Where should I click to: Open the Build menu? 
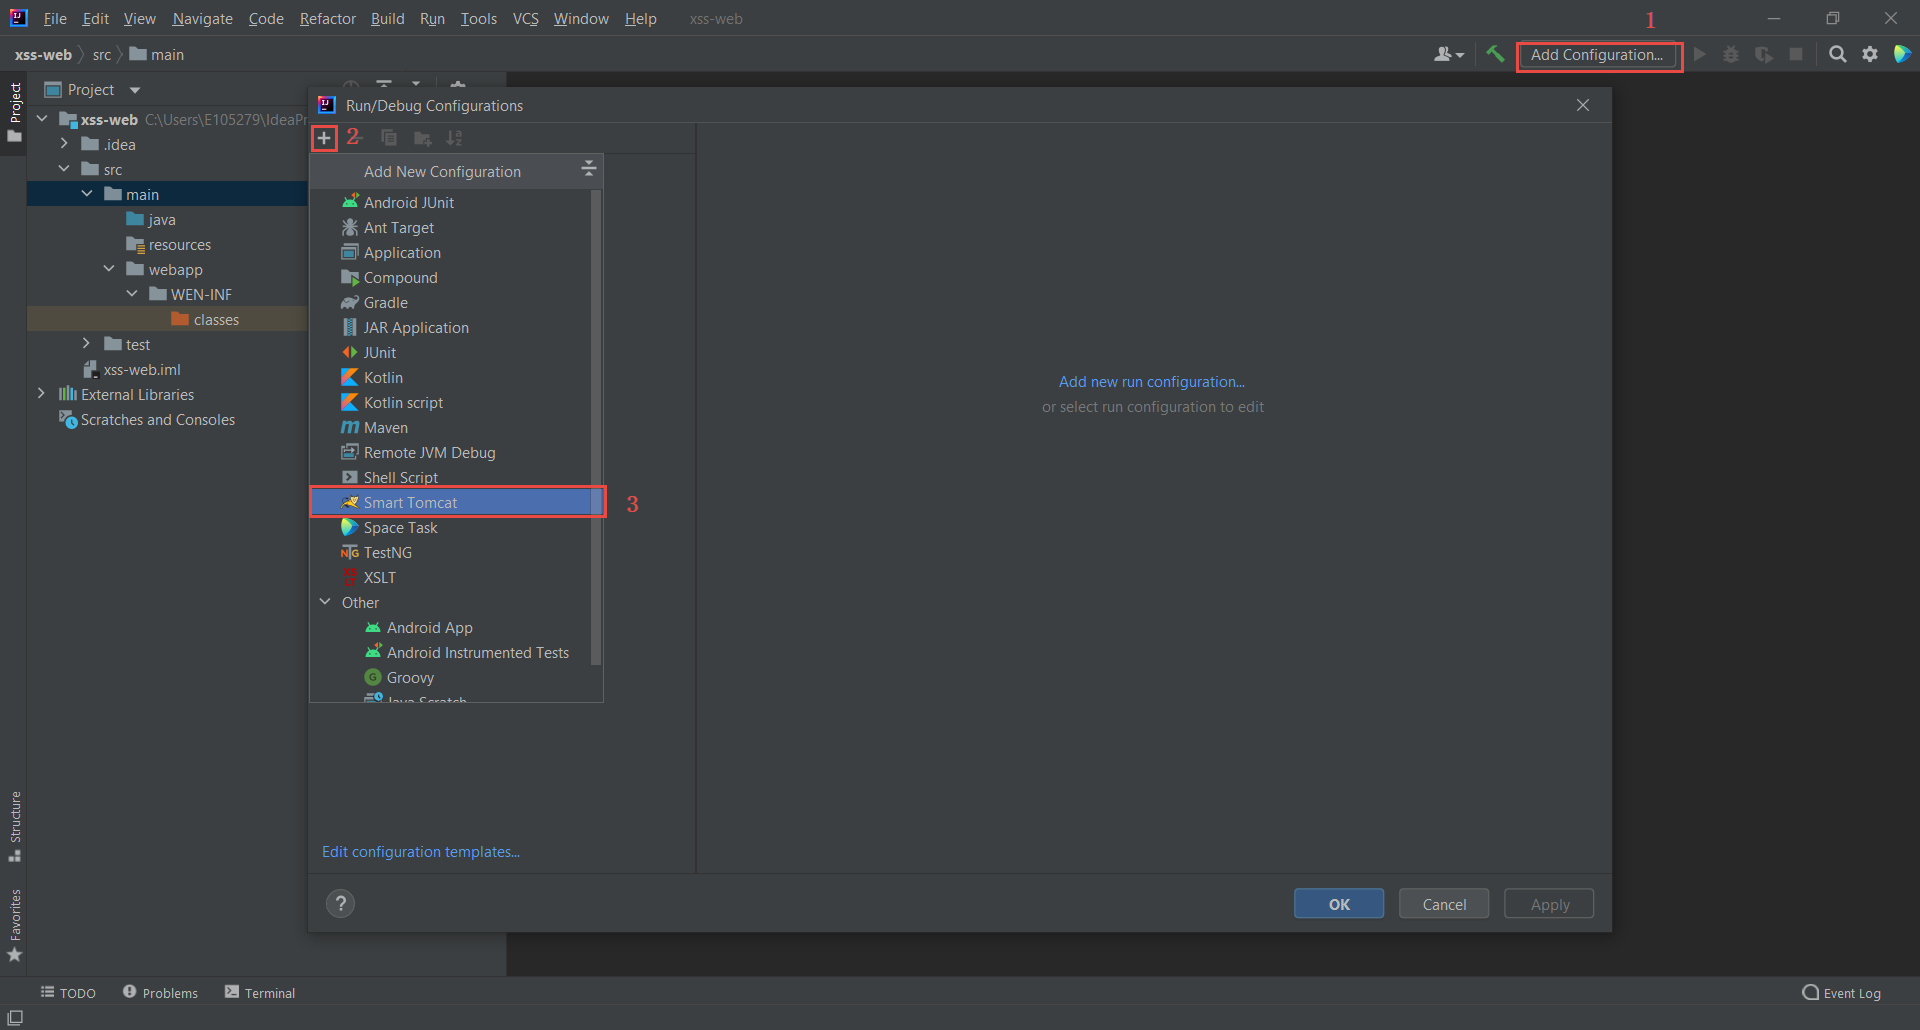[x=388, y=19]
